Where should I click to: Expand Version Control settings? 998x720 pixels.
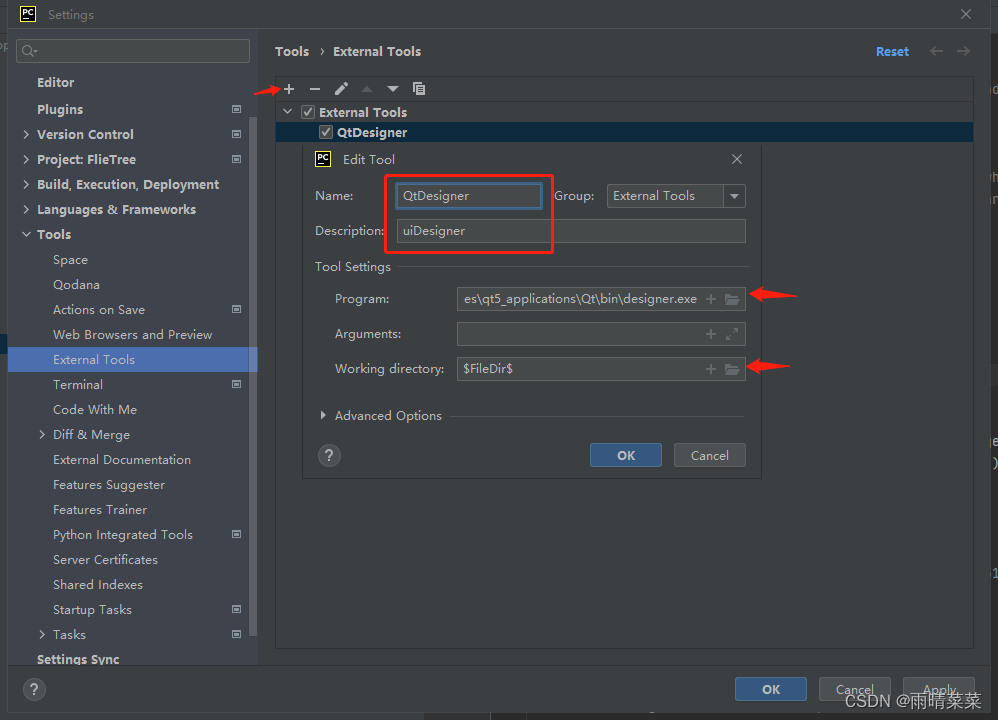(x=26, y=134)
